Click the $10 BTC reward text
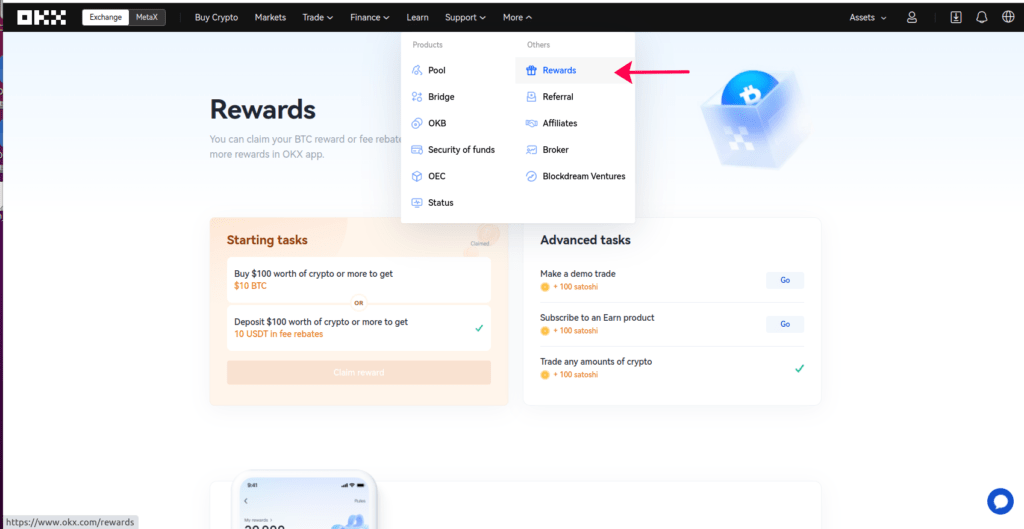 pyautogui.click(x=250, y=286)
